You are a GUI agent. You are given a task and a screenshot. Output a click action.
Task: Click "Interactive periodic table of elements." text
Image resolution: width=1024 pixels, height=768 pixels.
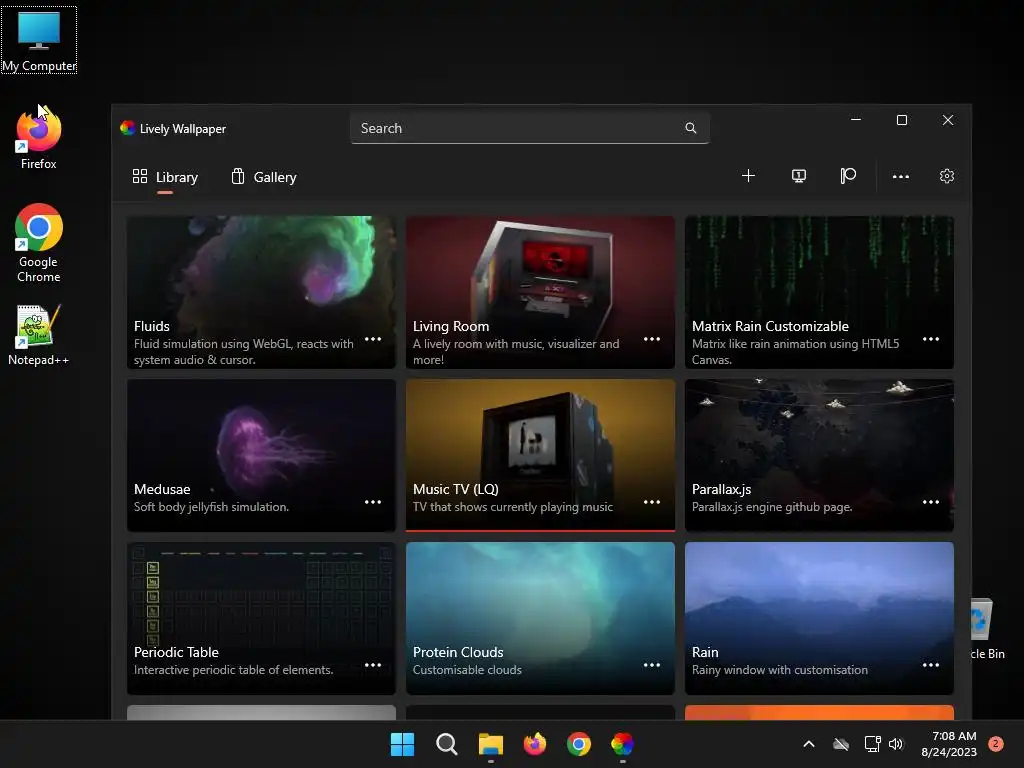(x=234, y=669)
